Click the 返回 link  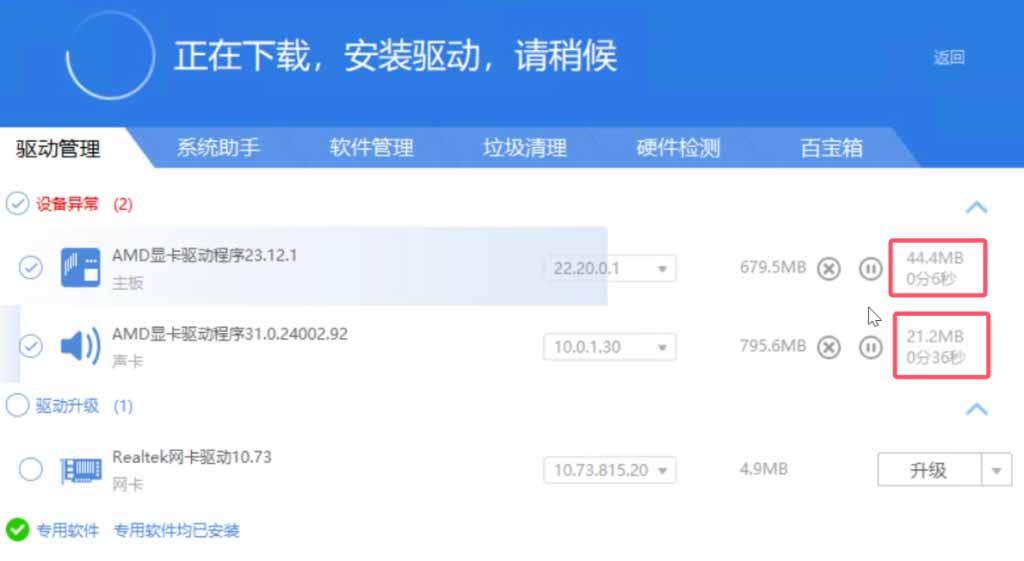click(x=948, y=58)
